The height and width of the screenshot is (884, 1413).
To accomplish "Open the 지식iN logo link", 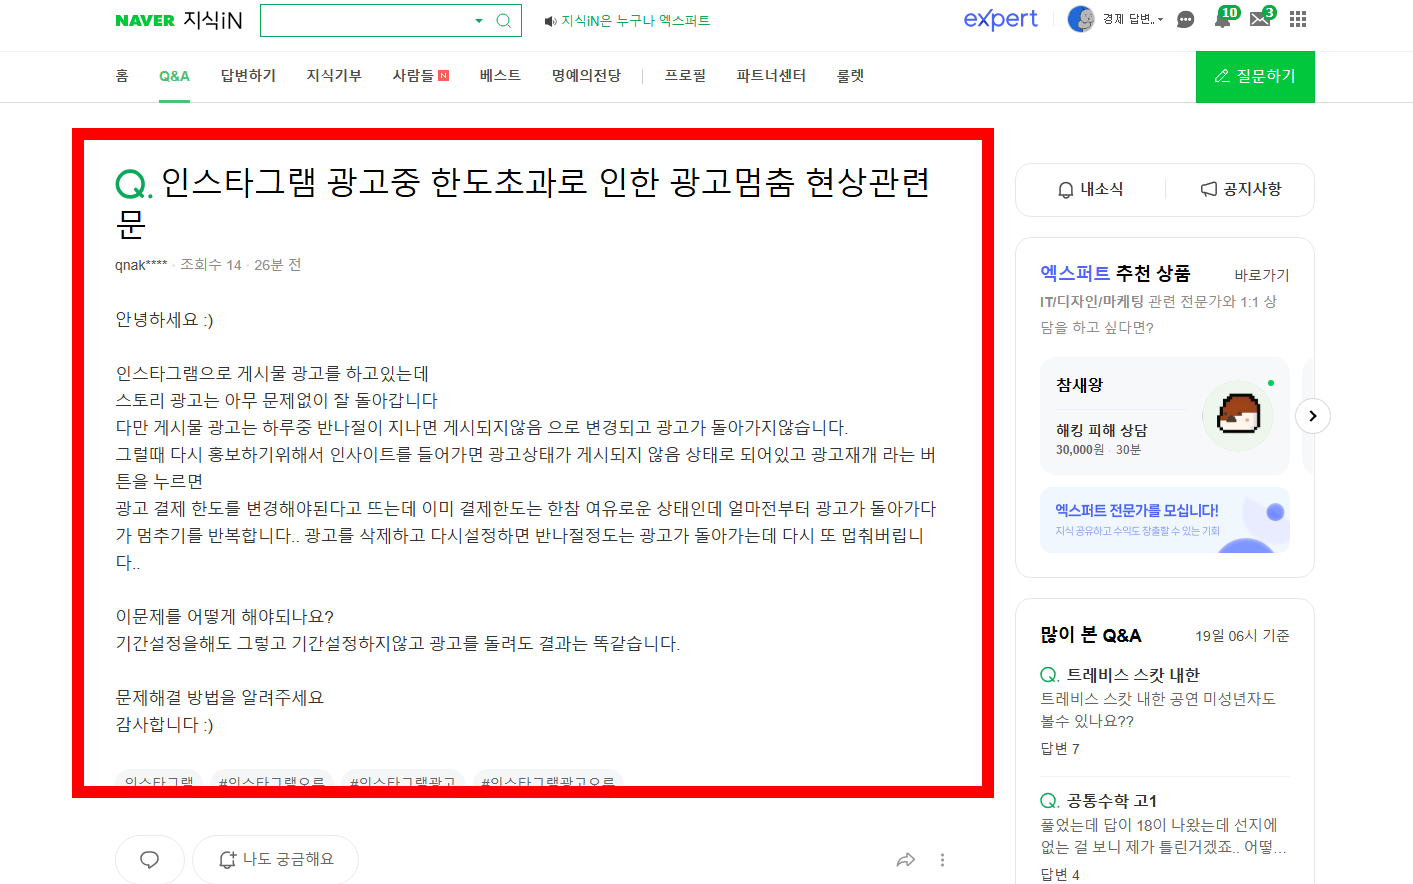I will coord(213,20).
